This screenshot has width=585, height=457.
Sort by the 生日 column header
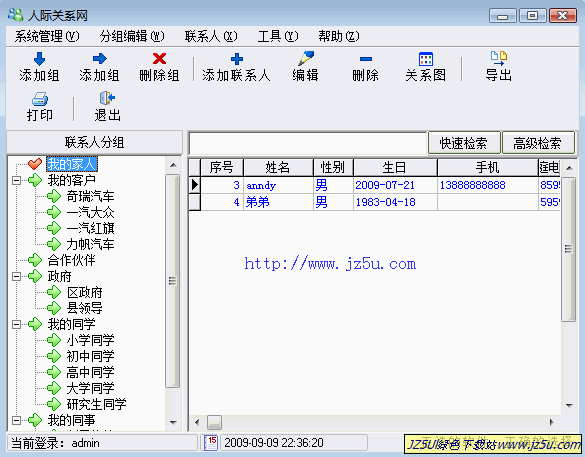click(x=395, y=168)
